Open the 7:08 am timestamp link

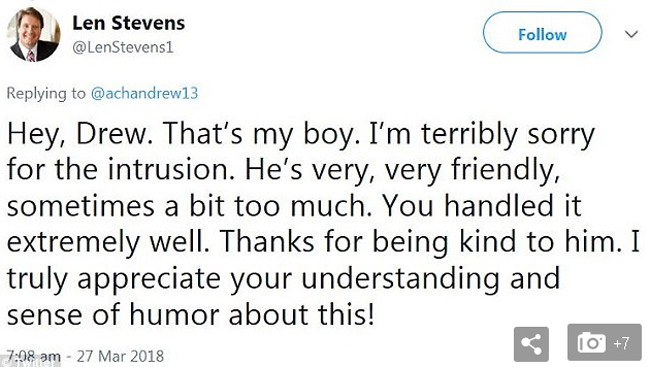(x=34, y=356)
